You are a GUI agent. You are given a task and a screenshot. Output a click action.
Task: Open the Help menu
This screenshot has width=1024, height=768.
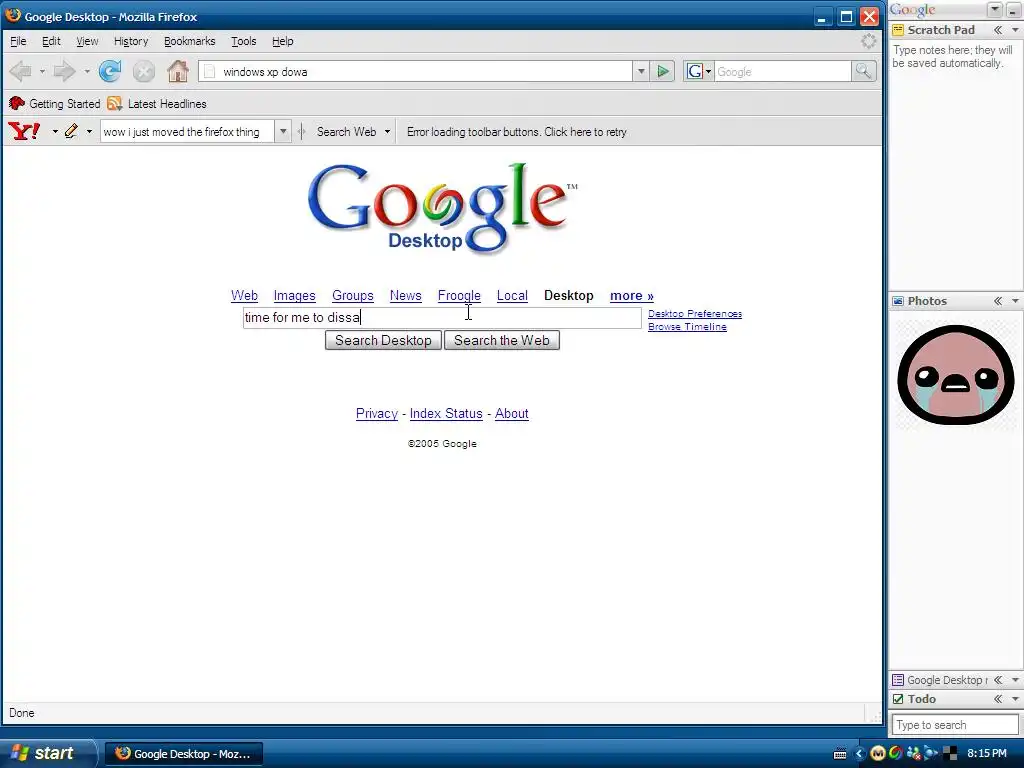tap(282, 41)
